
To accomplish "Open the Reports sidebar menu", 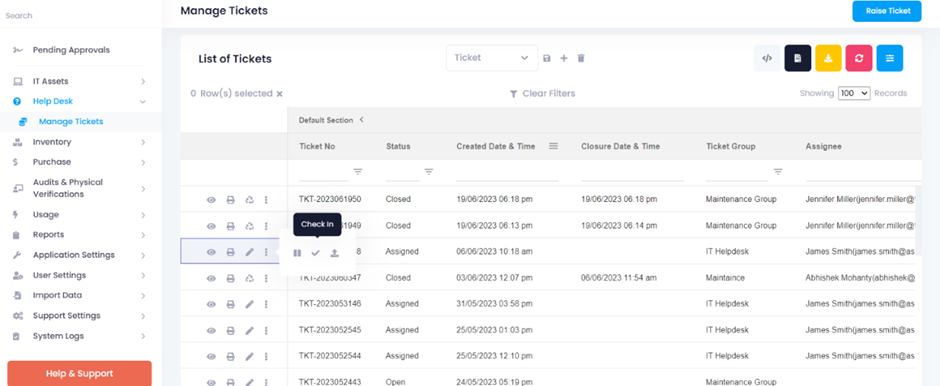I will [80, 234].
